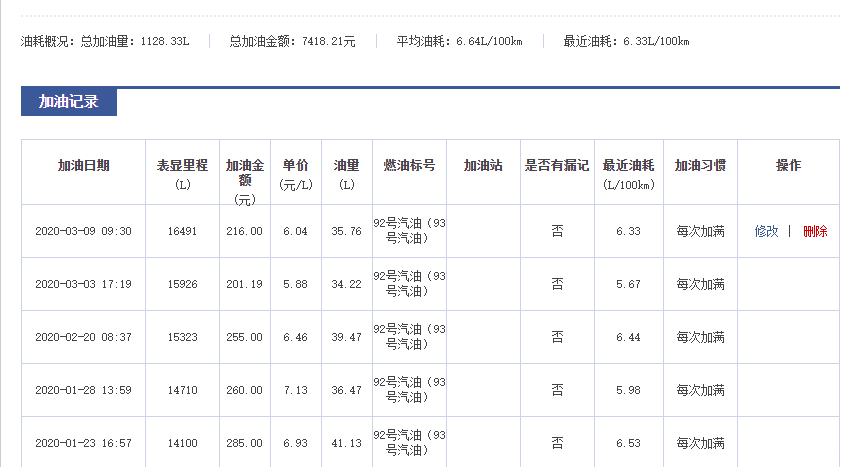The height and width of the screenshot is (467, 841).
Task: Click the 修改 link in the first row
Action: click(766, 231)
